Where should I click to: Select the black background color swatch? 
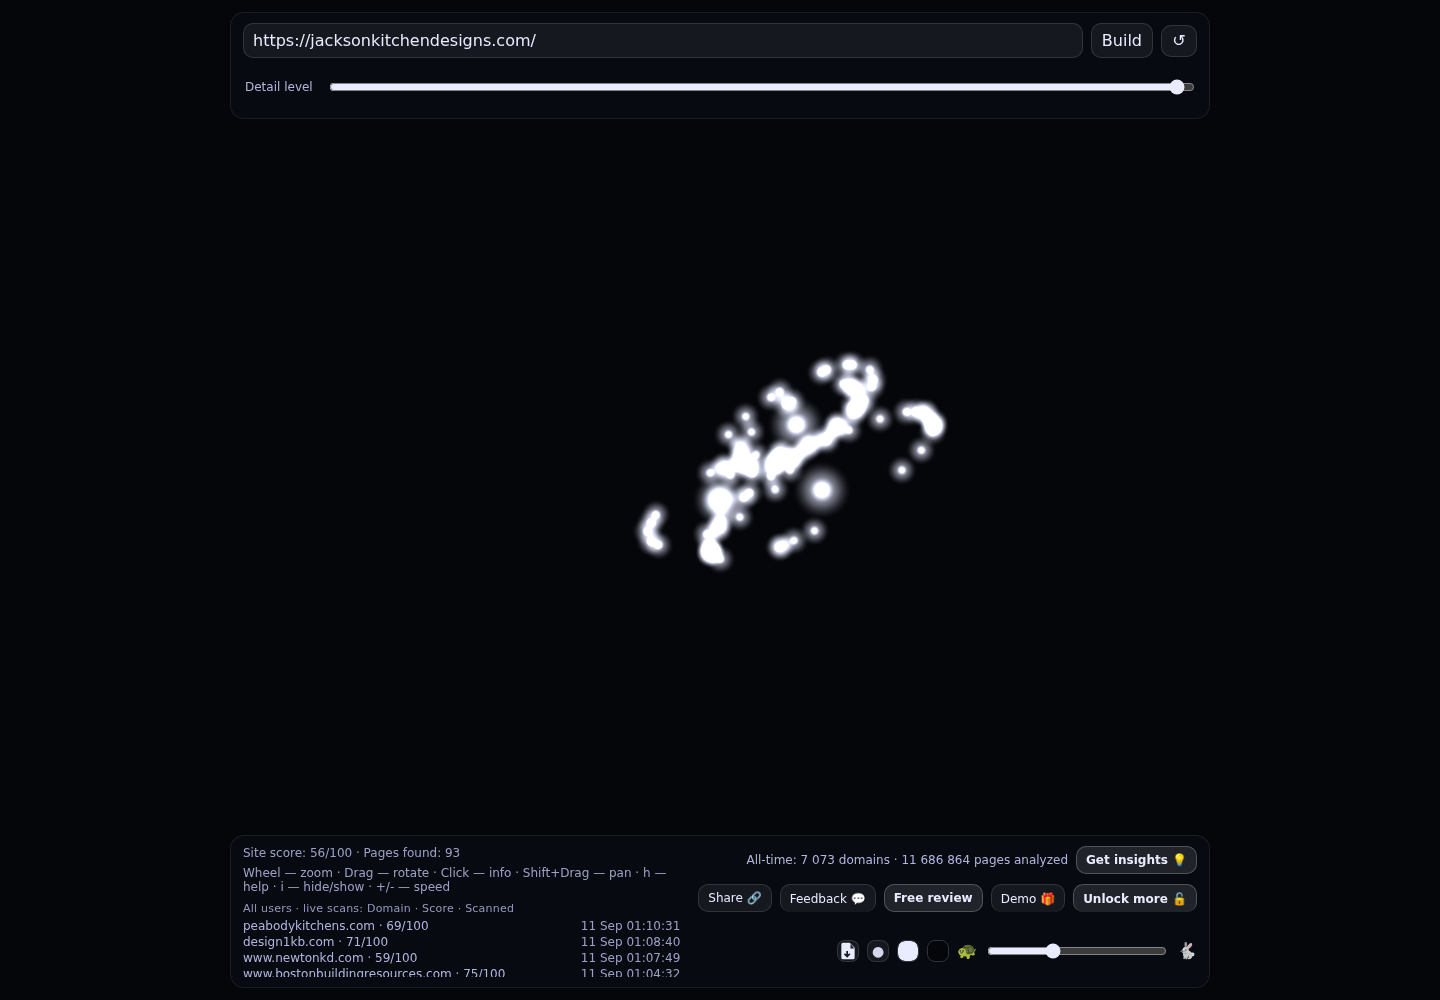pos(938,951)
